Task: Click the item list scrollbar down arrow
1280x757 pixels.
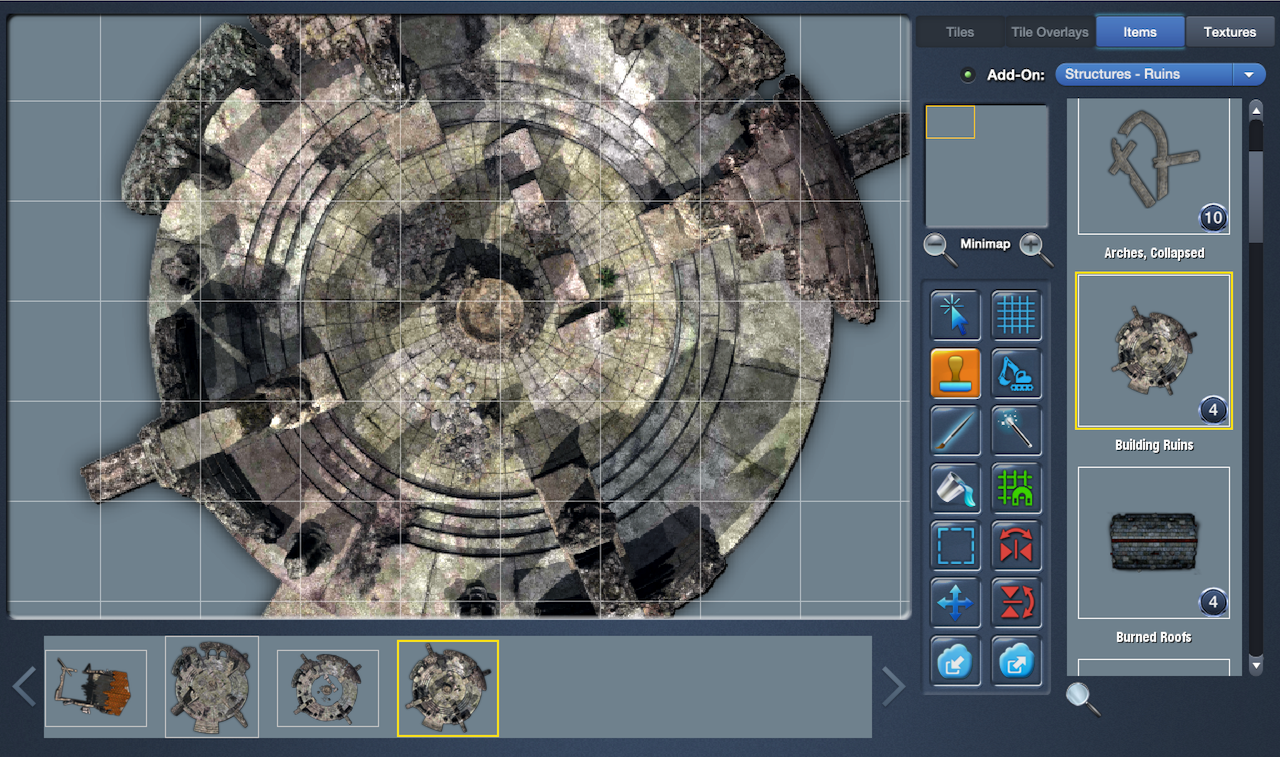Action: click(1256, 665)
